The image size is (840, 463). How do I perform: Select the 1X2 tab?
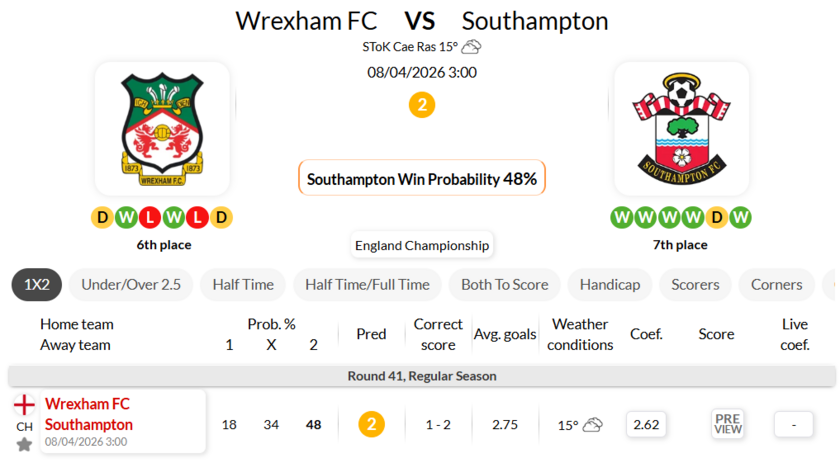[x=37, y=285]
